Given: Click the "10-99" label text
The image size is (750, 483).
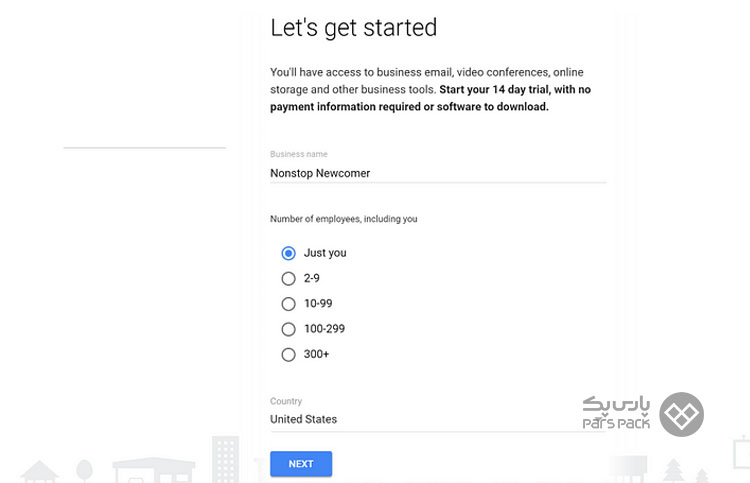Looking at the screenshot, I should point(318,304).
